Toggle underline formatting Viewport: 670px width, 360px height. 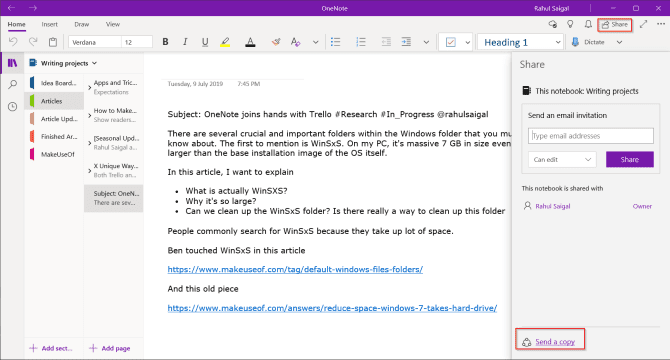(205, 42)
